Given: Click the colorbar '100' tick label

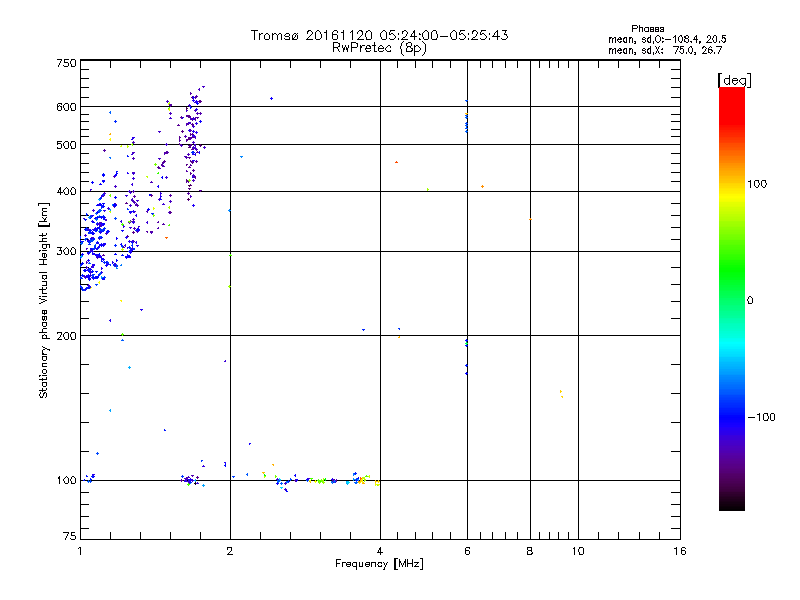Looking at the screenshot, I should (x=757, y=184).
